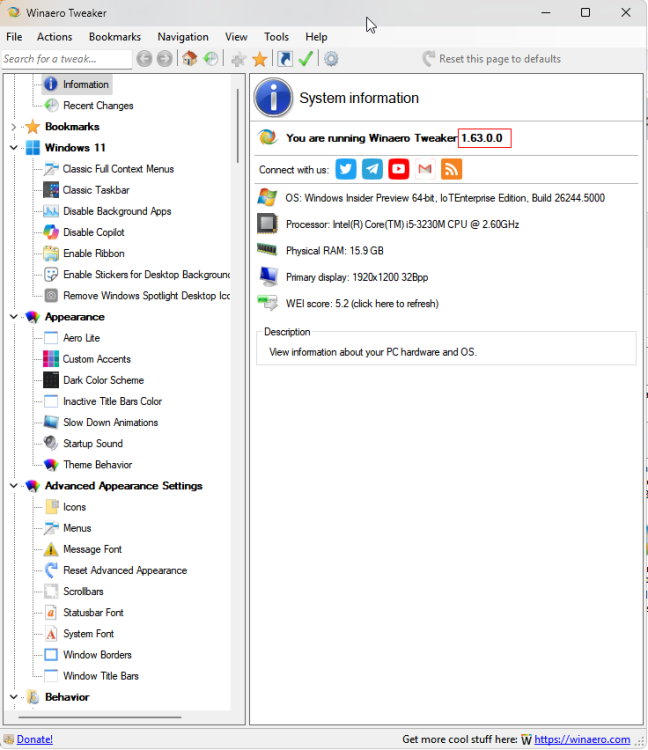648x750 pixels.
Task: Click the Message Font warning icon
Action: [x=51, y=549]
